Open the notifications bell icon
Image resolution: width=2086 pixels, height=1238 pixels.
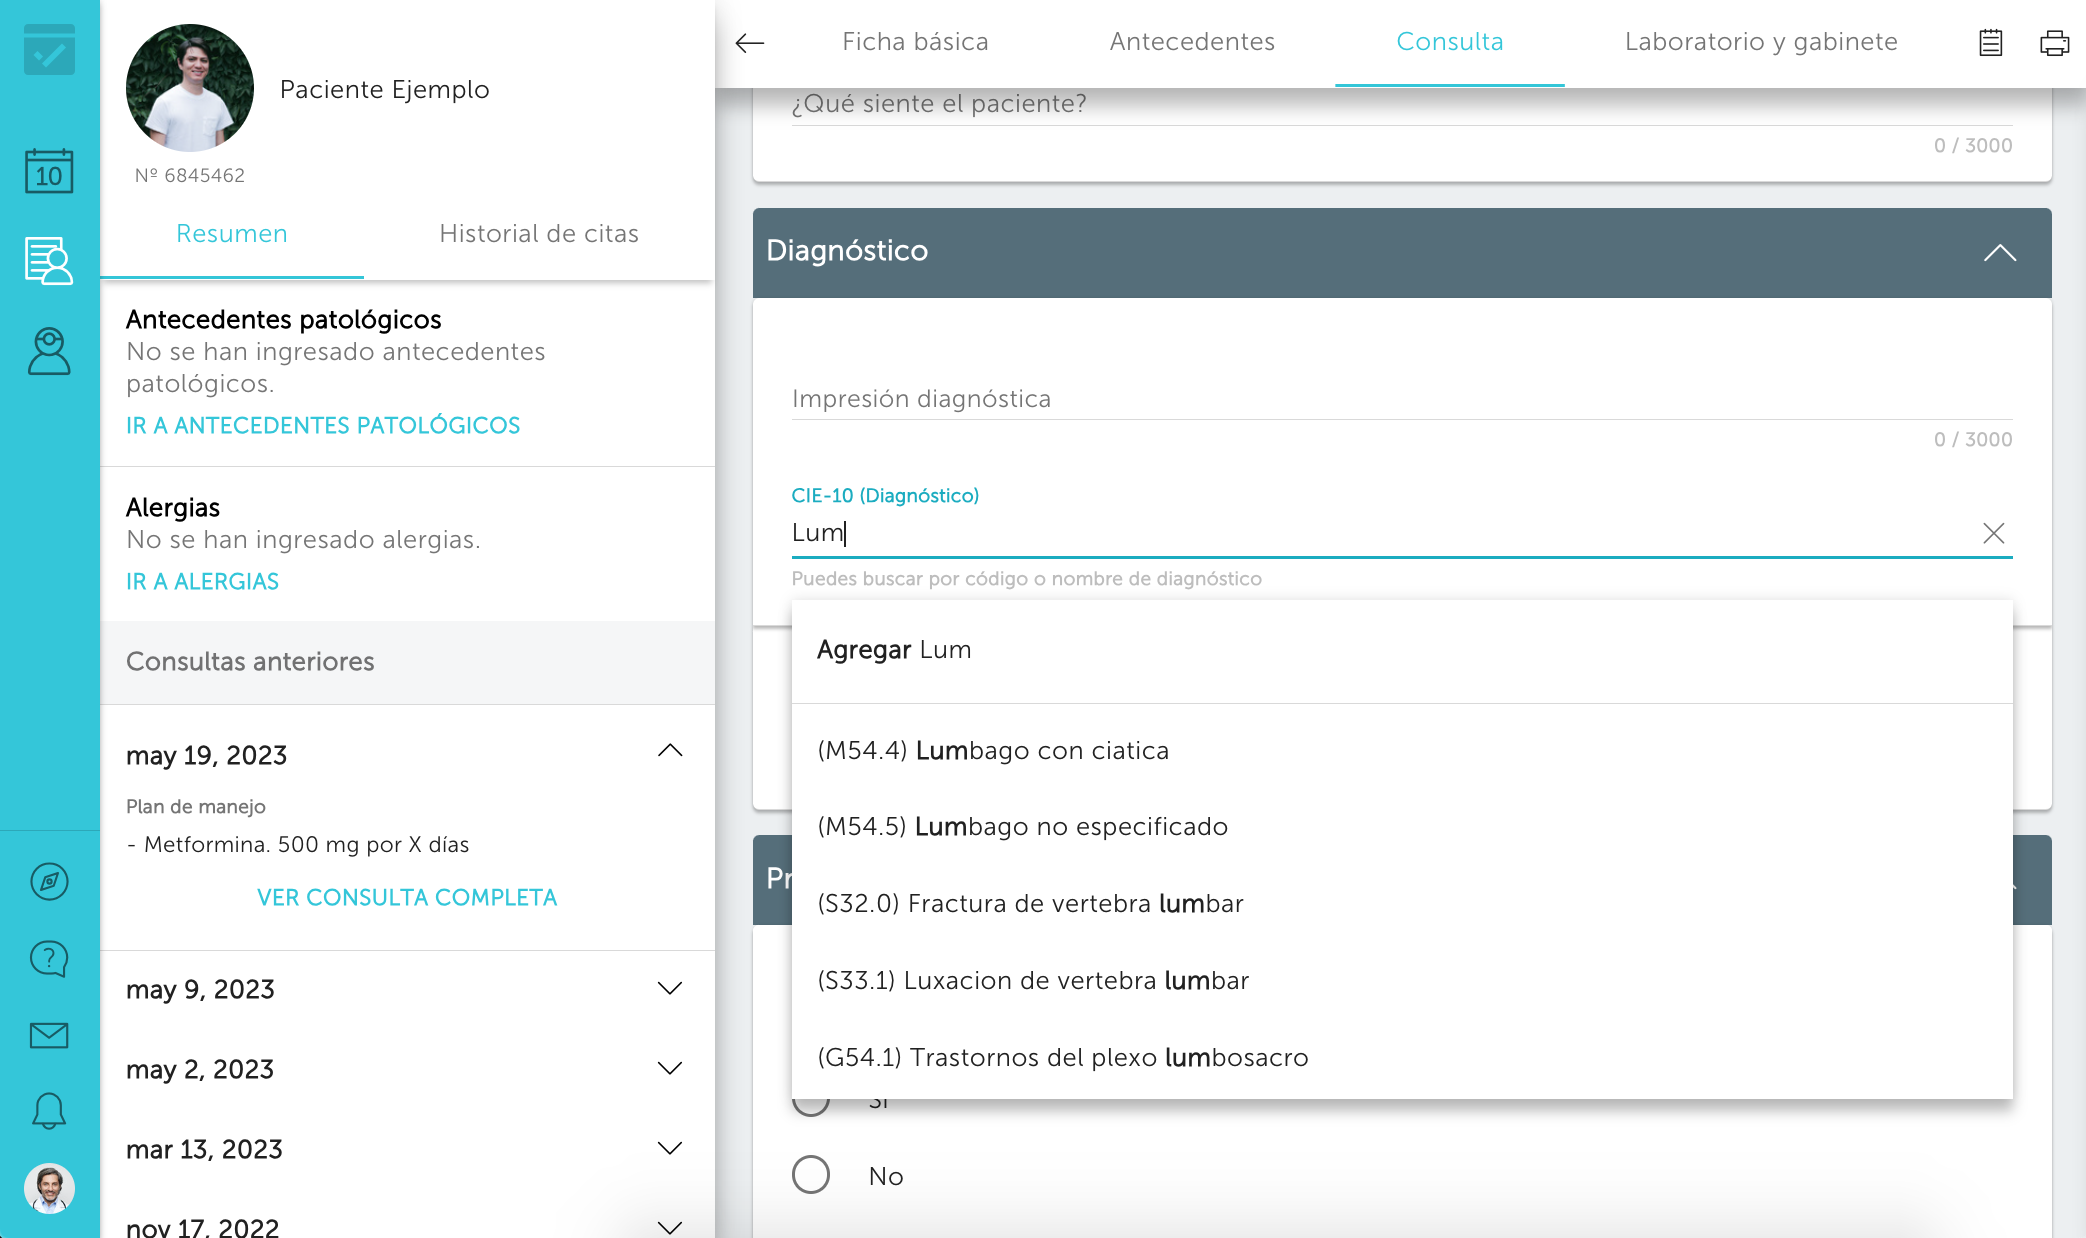pyautogui.click(x=49, y=1110)
